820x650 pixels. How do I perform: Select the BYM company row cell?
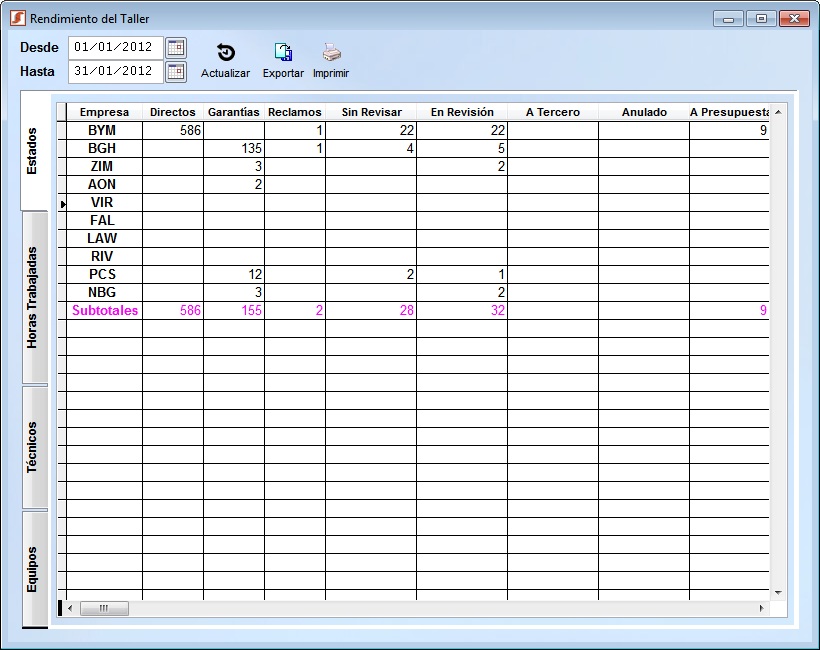pos(102,131)
